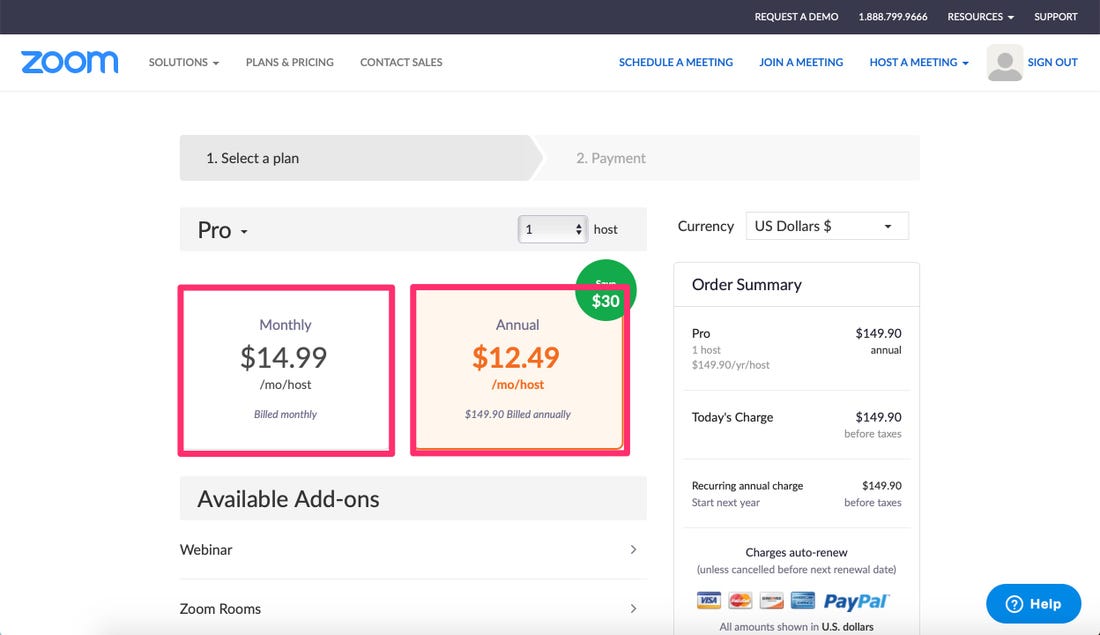The image size is (1100, 635).
Task: Open the Solutions dropdown menu
Action: point(184,62)
